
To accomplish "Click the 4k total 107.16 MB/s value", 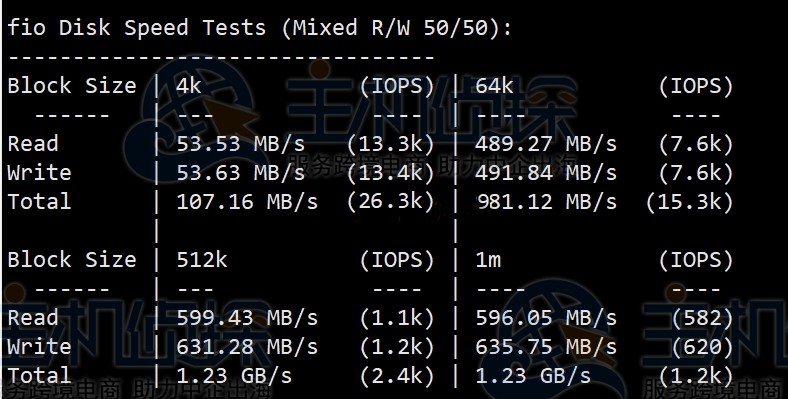I will point(247,202).
